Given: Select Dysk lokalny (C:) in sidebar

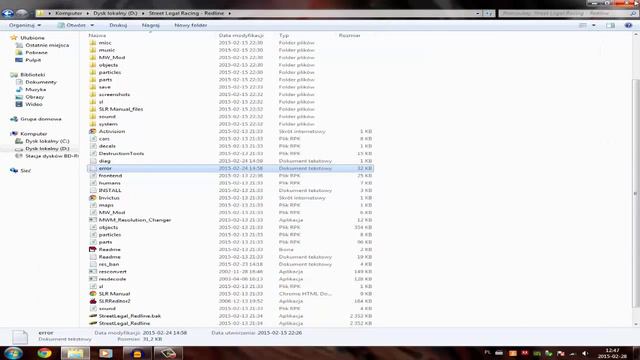Looking at the screenshot, I should point(47,141).
